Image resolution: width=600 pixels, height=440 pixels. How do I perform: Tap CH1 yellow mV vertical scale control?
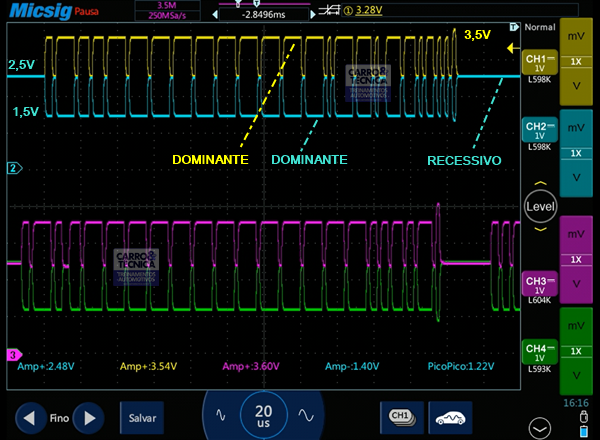click(x=576, y=35)
